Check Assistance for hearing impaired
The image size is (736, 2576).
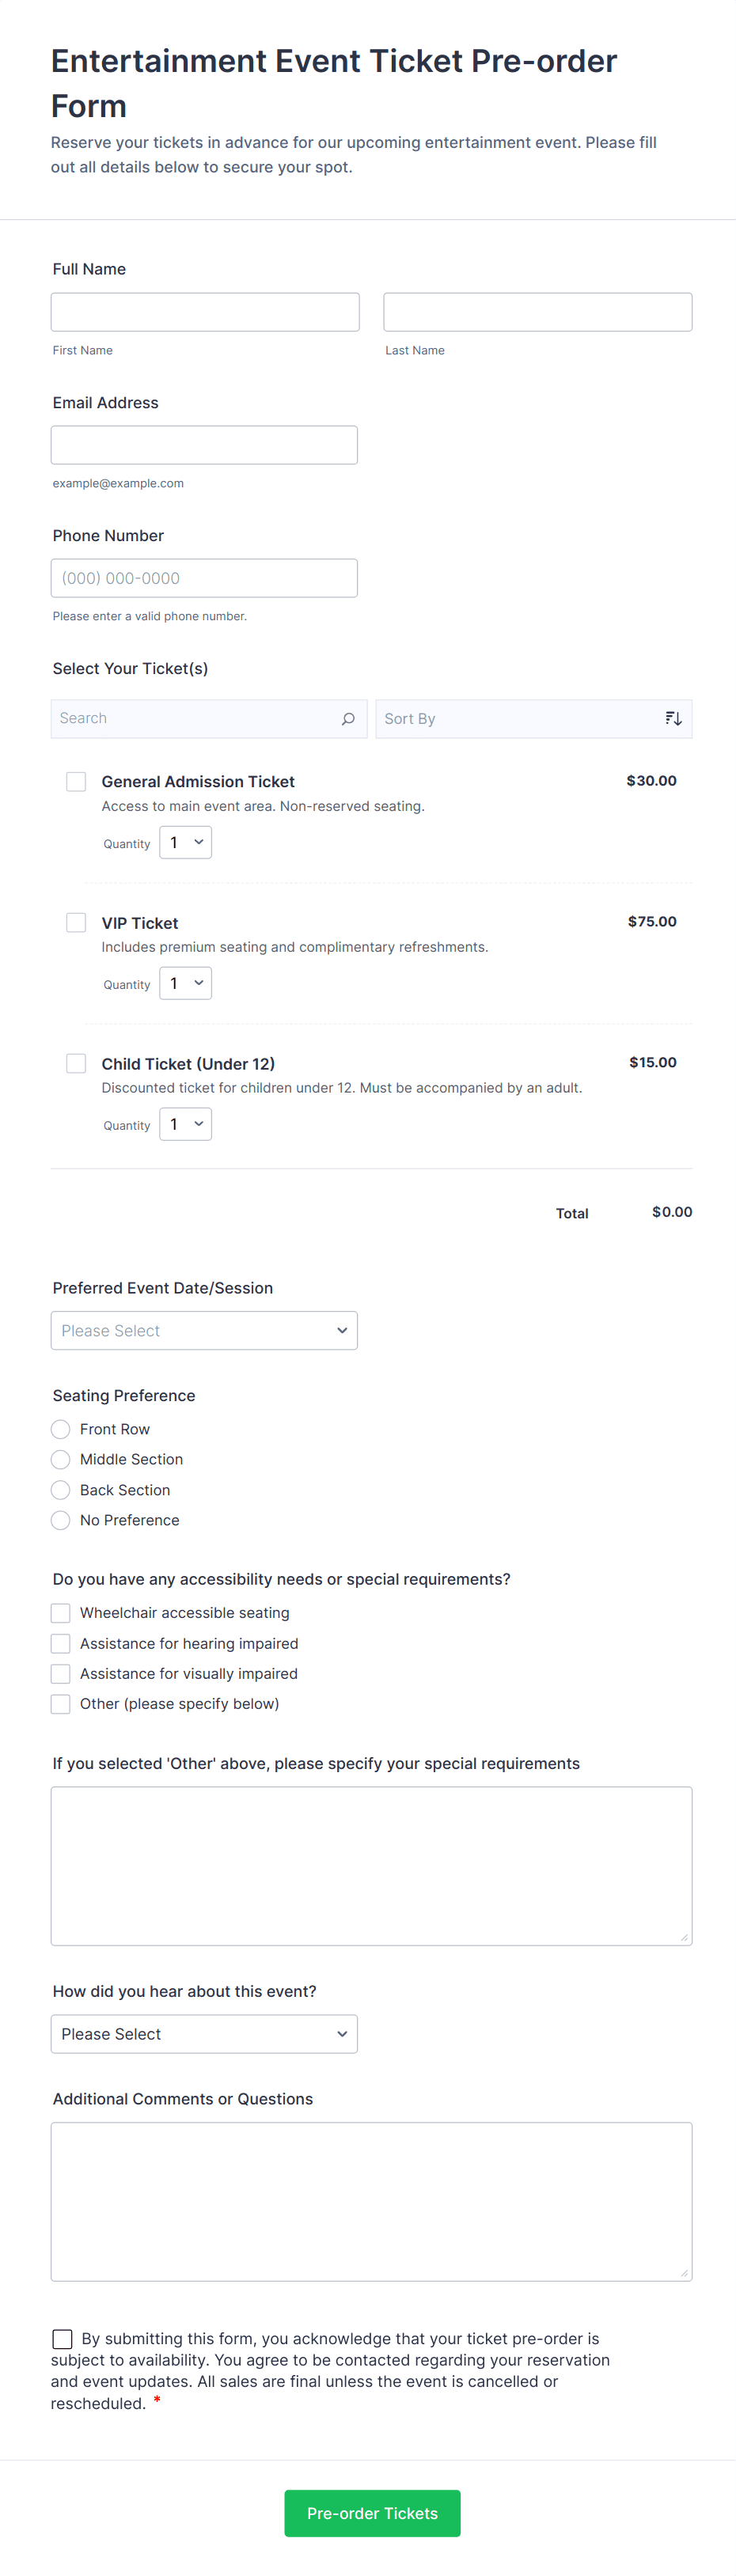tap(60, 1643)
